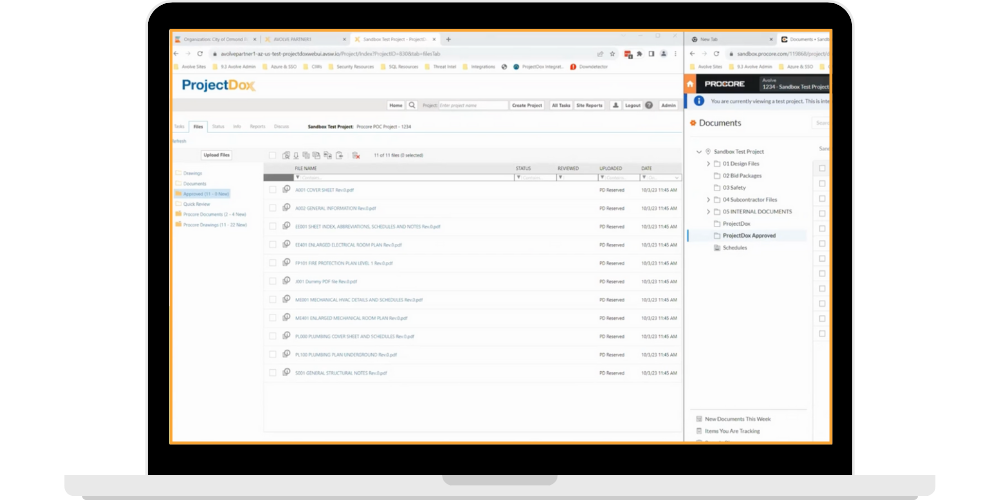Switch to the Status tab
Viewport: 1000px width, 500px height.
(x=218, y=127)
